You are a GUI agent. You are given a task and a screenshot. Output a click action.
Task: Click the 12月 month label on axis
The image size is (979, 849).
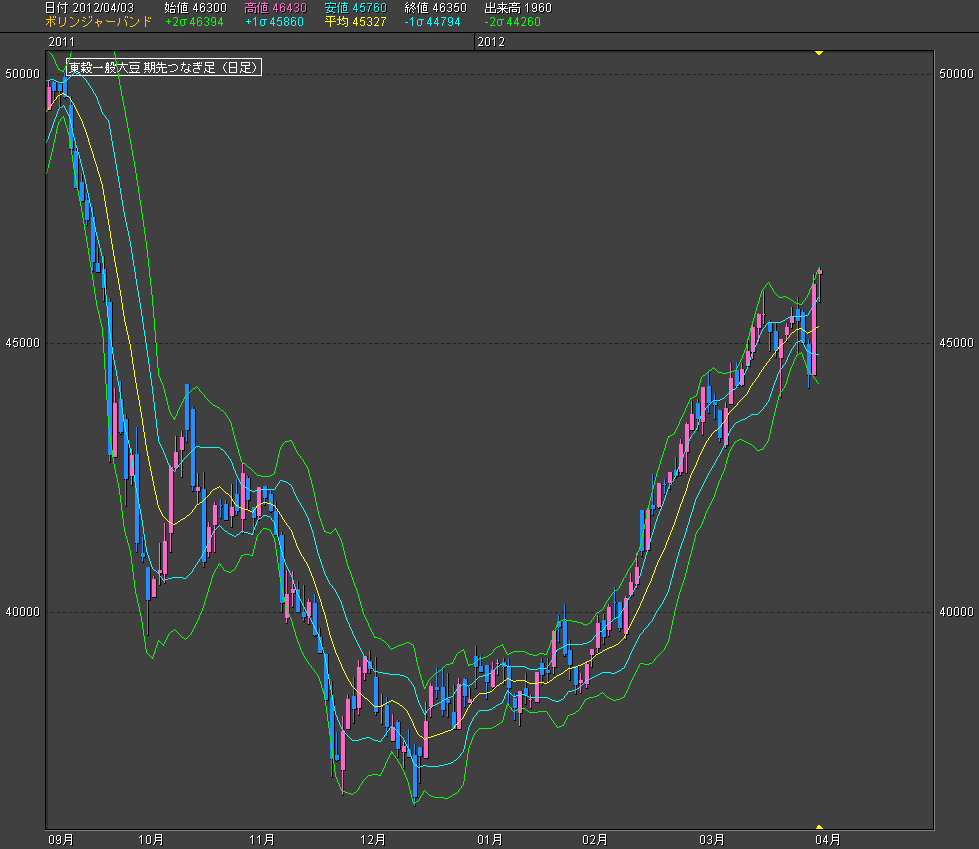[x=374, y=839]
